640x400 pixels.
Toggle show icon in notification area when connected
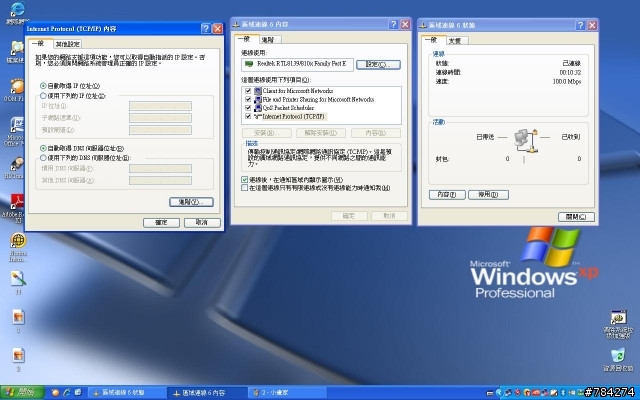(244, 180)
